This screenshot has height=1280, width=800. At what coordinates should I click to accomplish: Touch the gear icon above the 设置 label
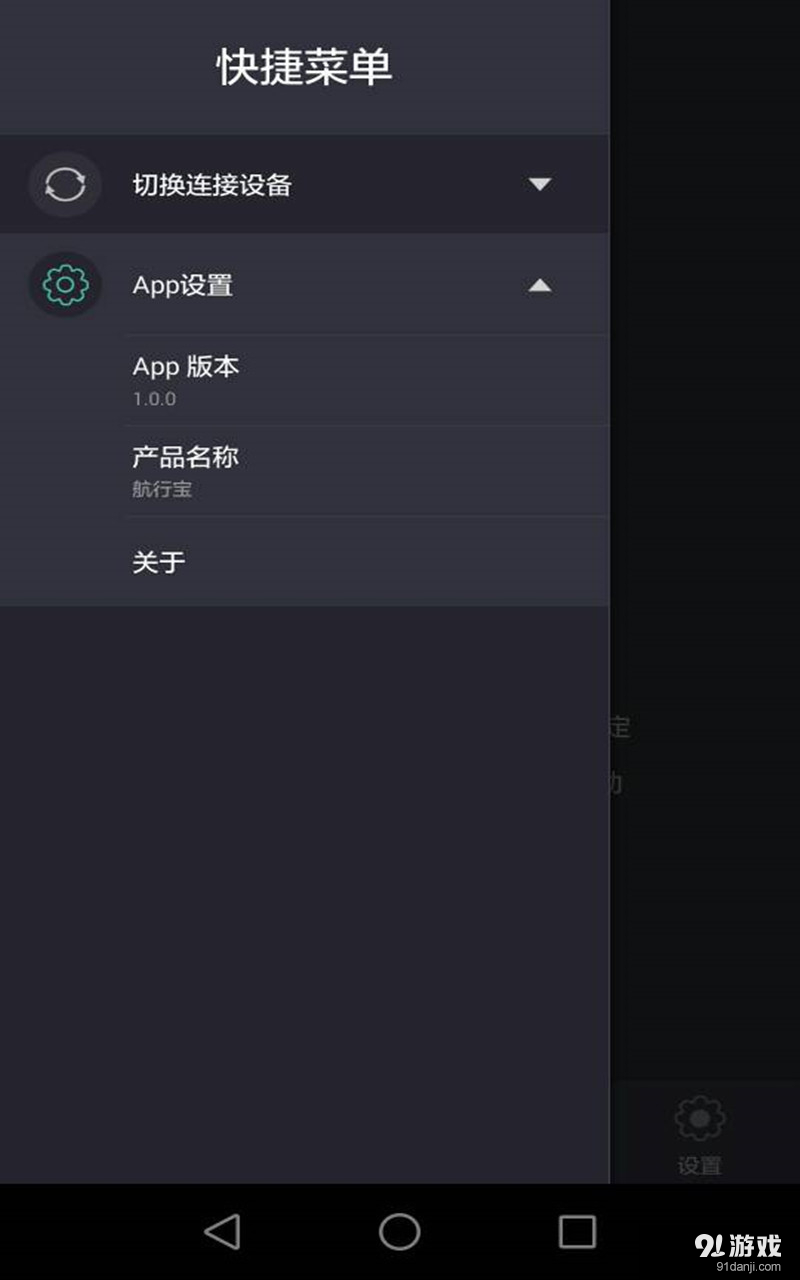(x=699, y=1118)
